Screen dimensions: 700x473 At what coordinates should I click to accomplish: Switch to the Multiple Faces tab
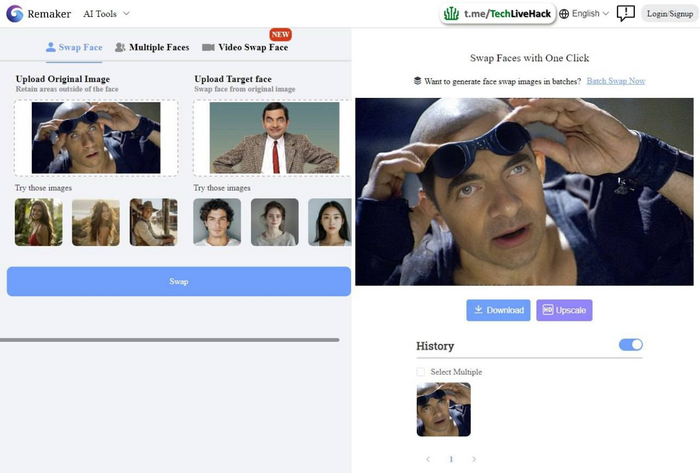click(x=152, y=47)
